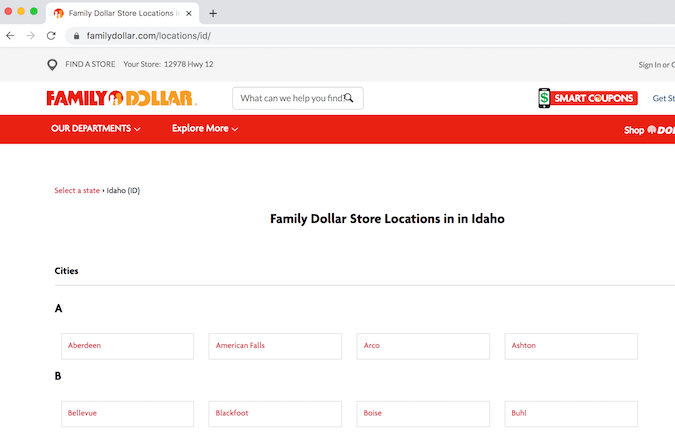Click the Idaho (ID) breadcrumb text
675x436 pixels.
point(123,190)
